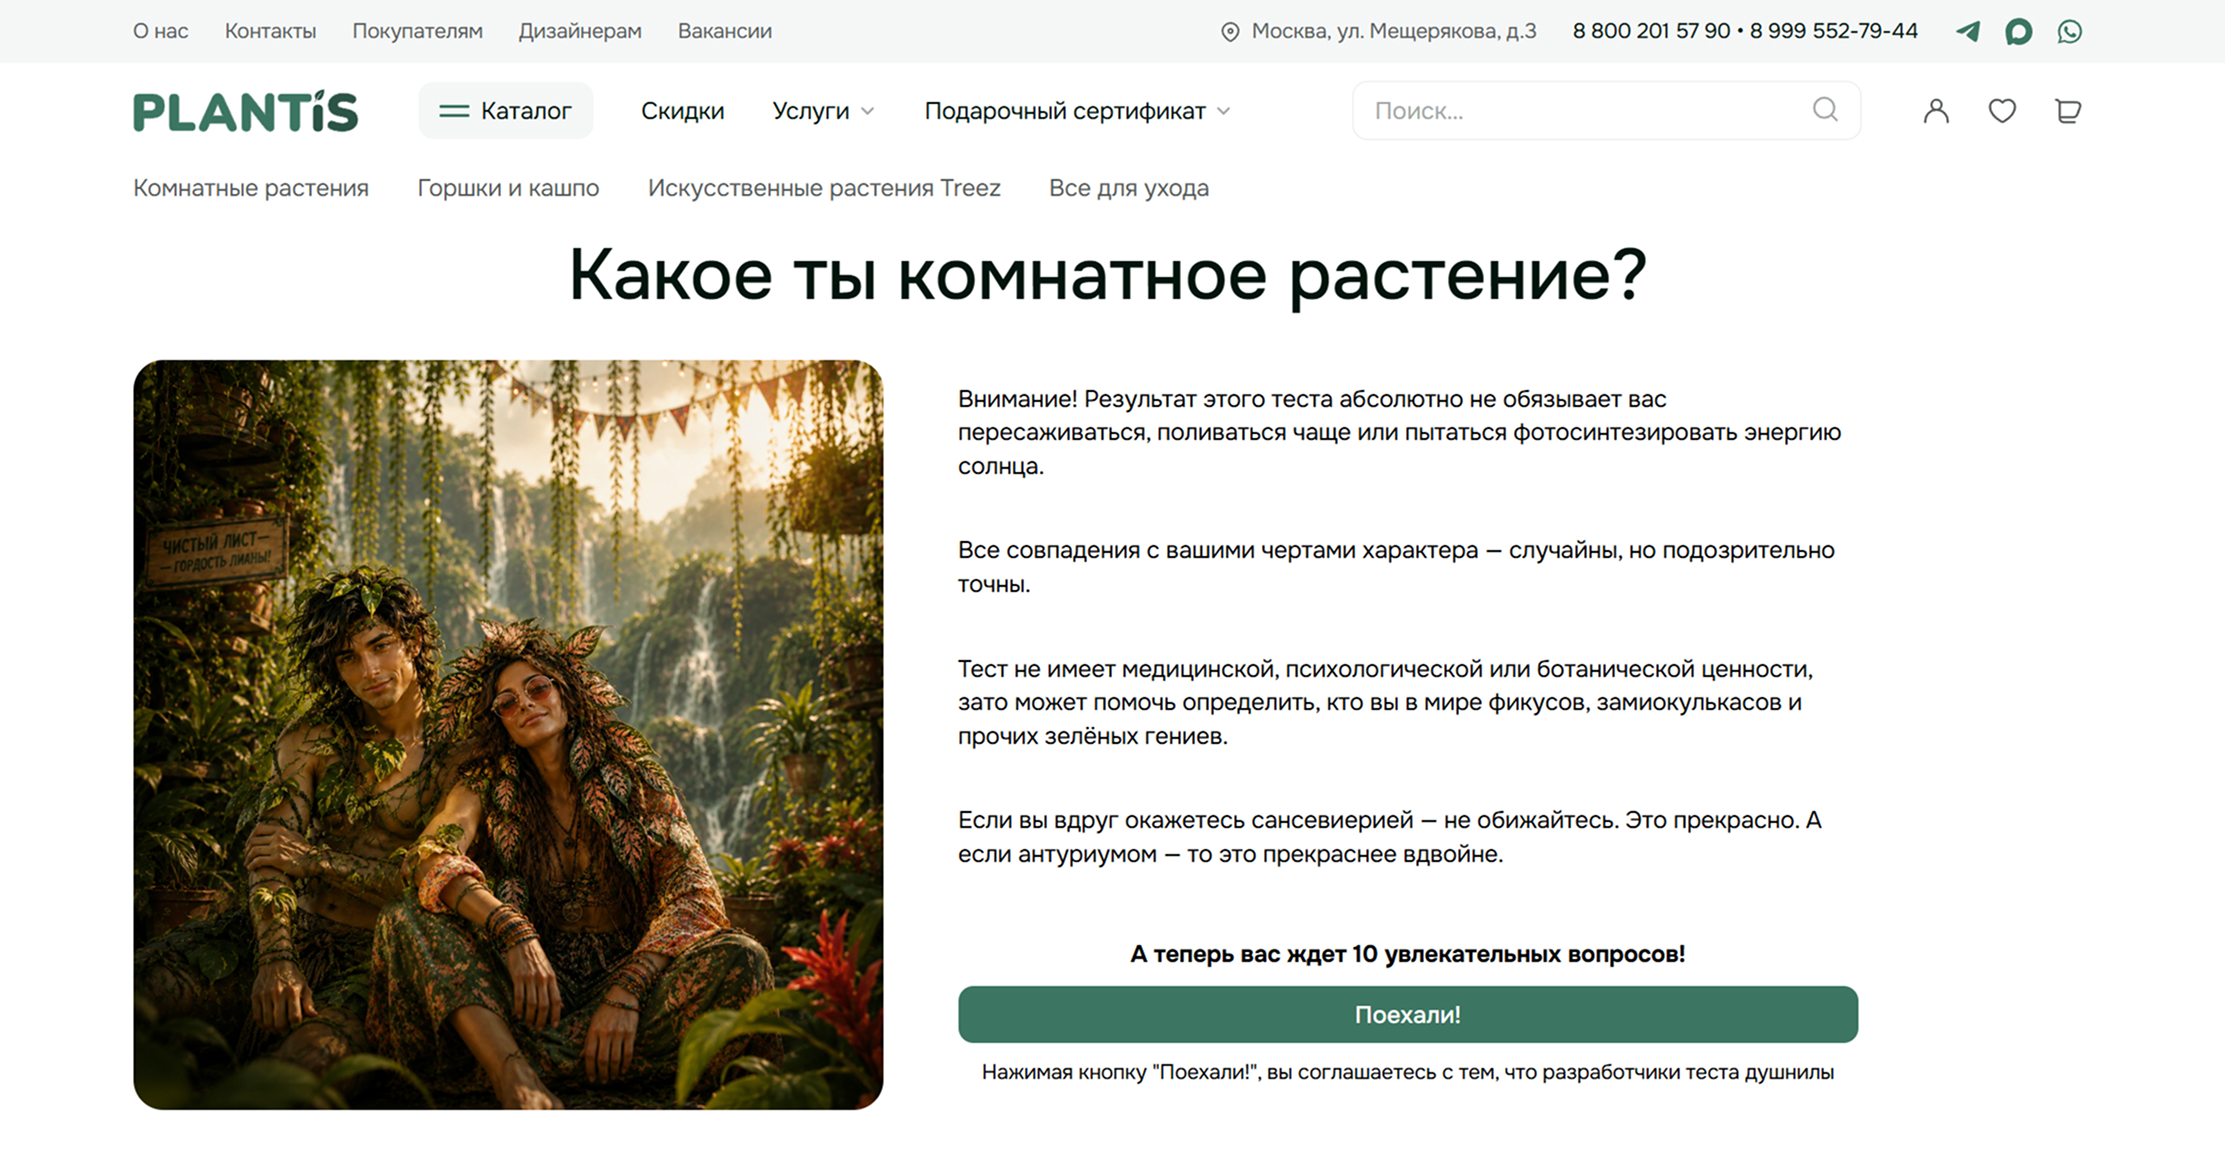Viewport: 2225px width, 1161px height.
Task: Focus the Поиск search field
Action: [x=1606, y=110]
